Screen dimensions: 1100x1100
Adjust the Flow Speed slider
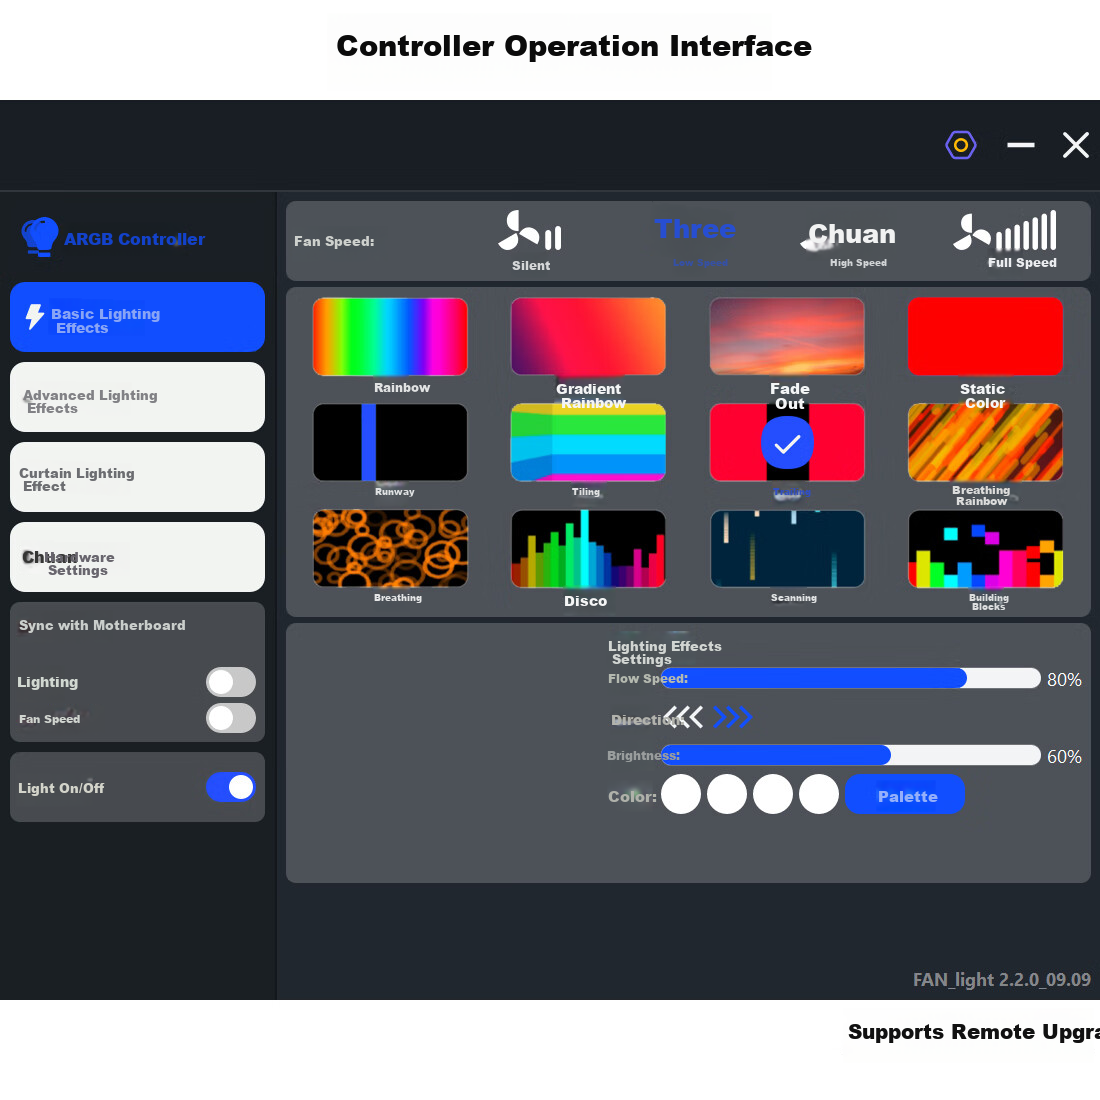tap(850, 678)
